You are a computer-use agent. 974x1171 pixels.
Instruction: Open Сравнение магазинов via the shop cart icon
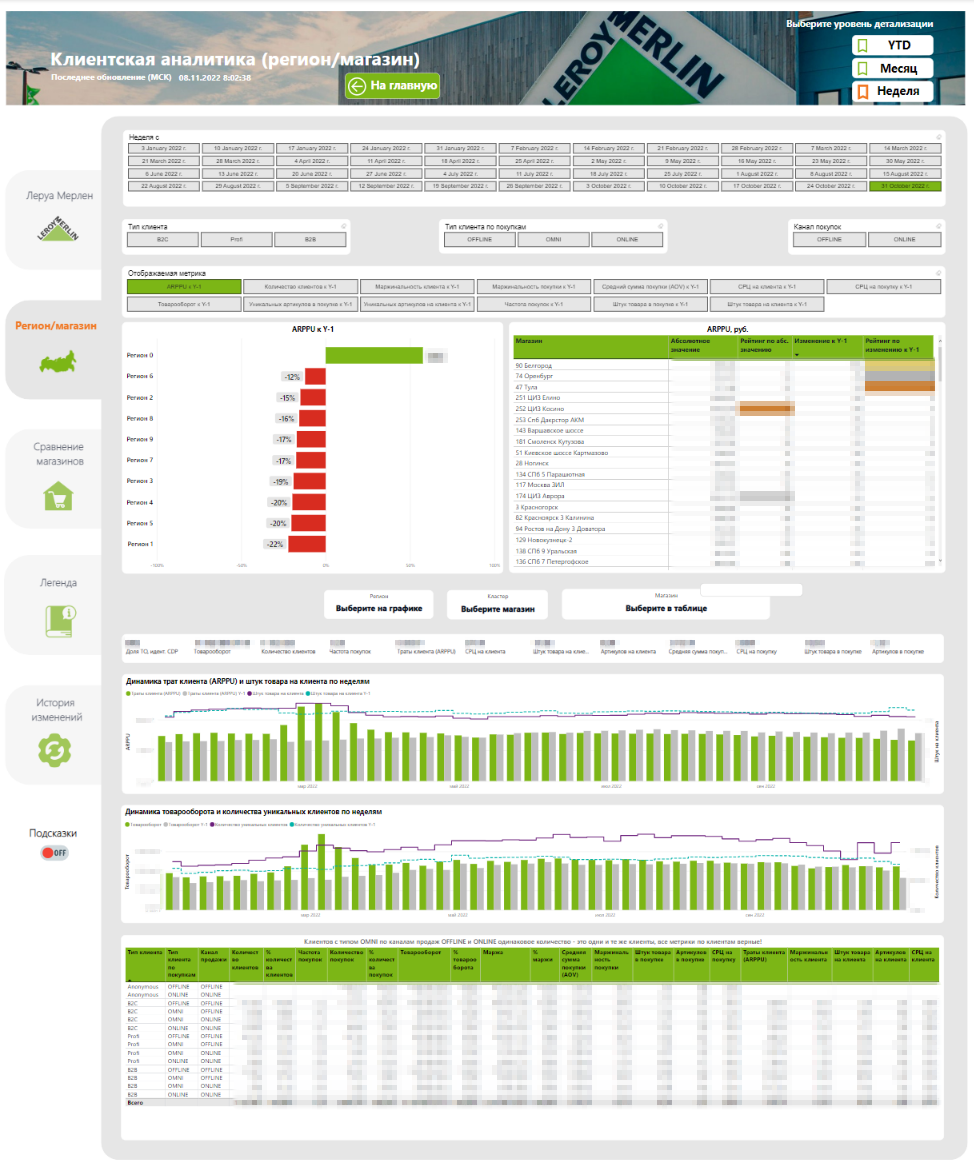58,496
